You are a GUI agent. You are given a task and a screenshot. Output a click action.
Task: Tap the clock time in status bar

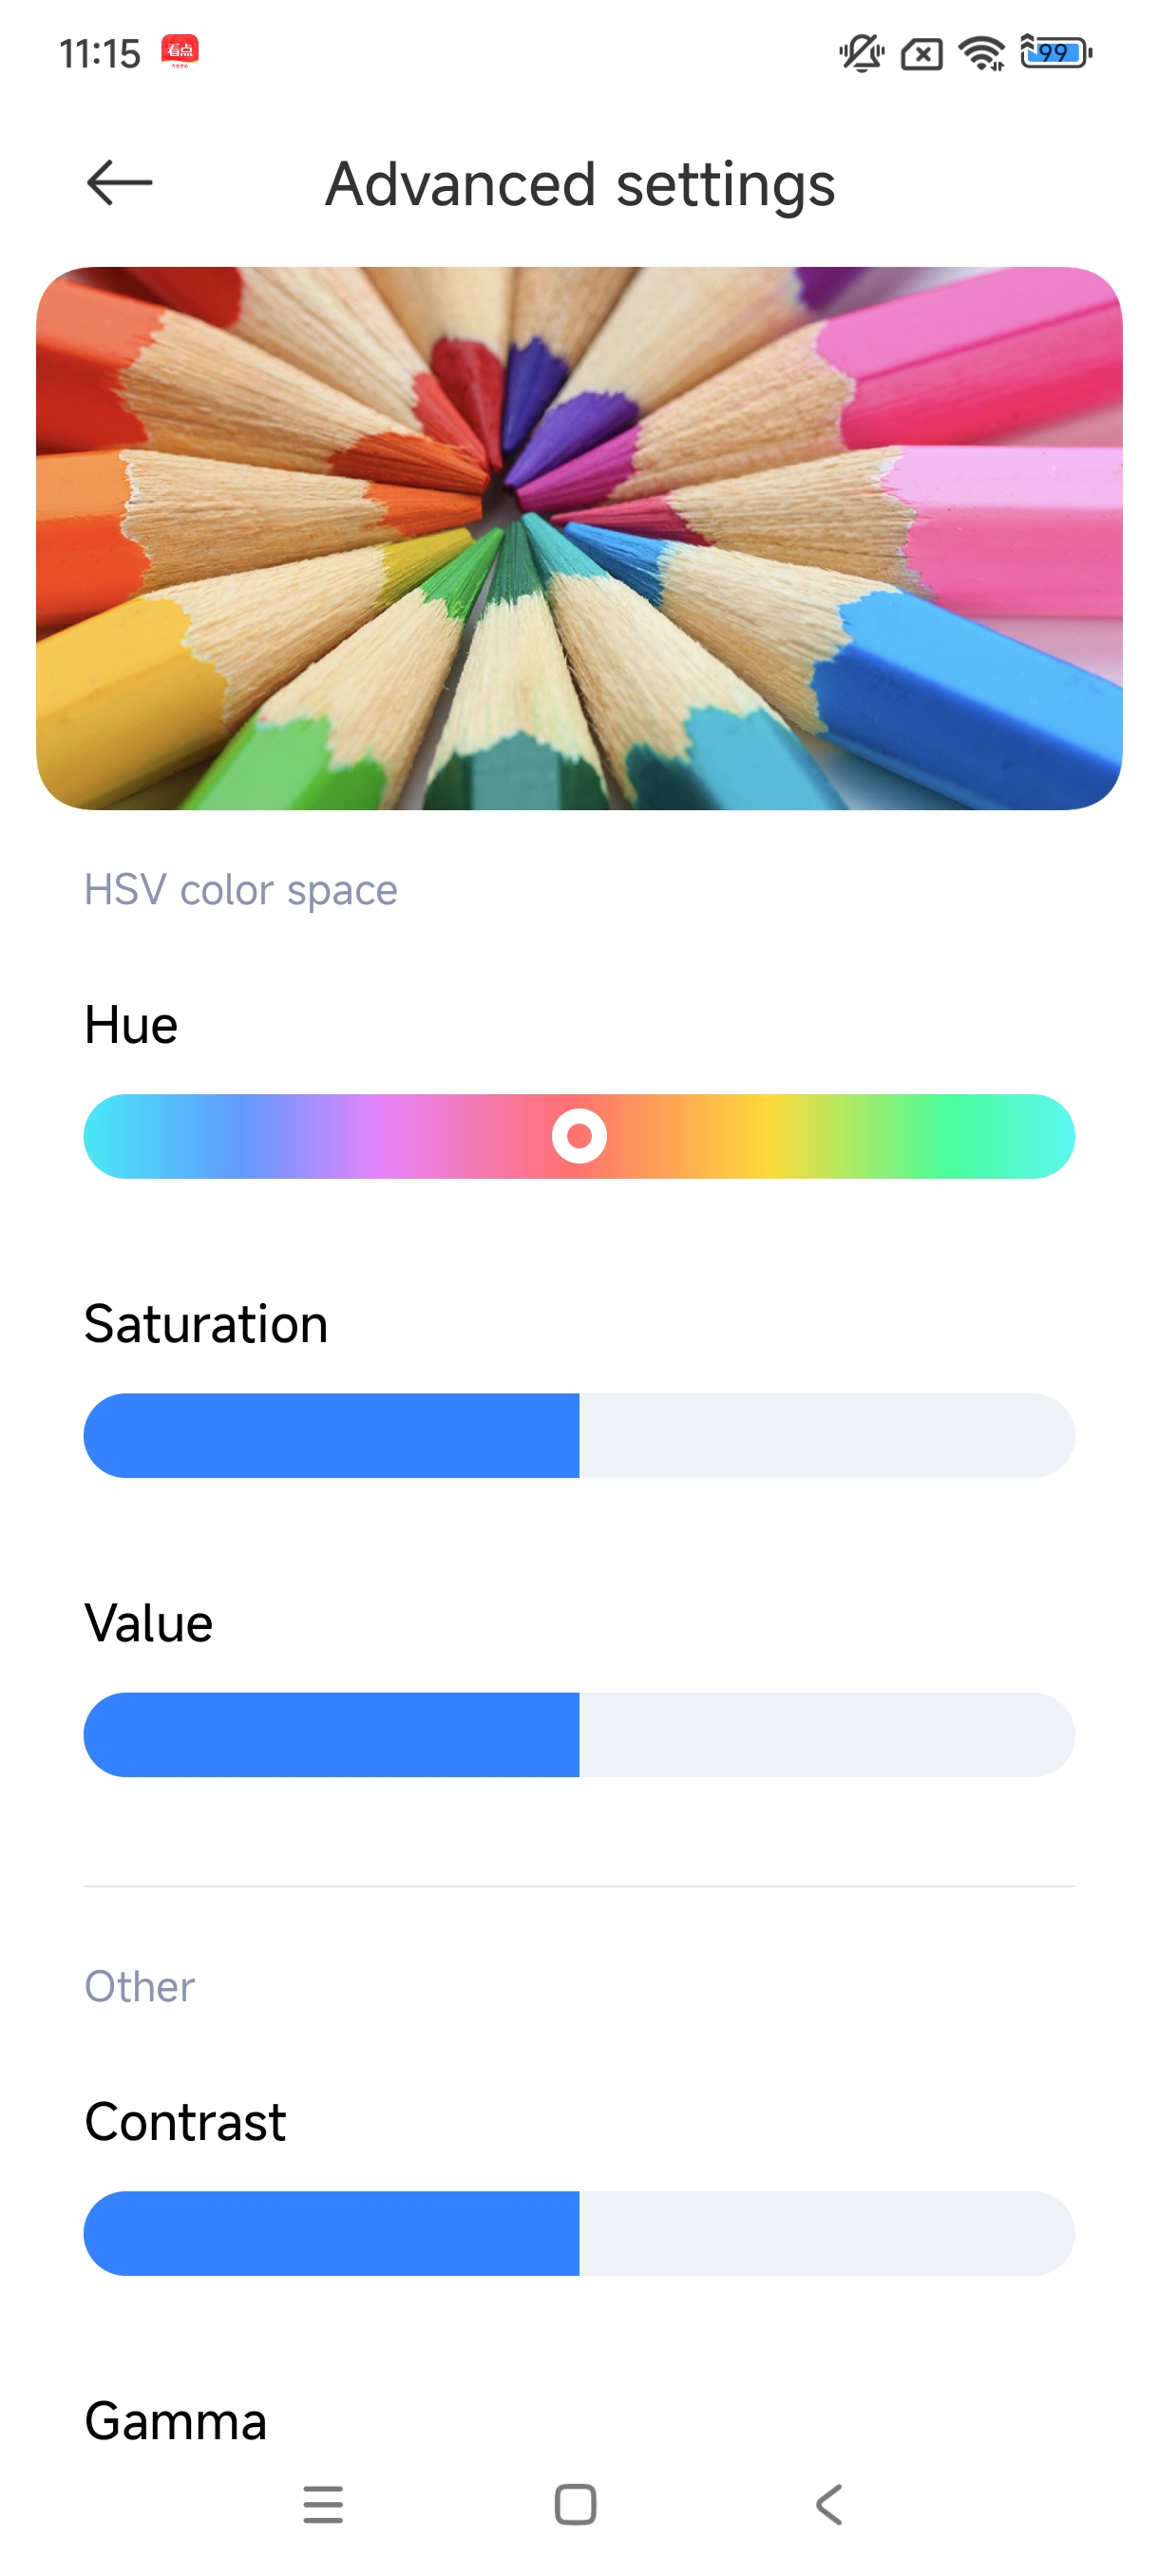[100, 53]
